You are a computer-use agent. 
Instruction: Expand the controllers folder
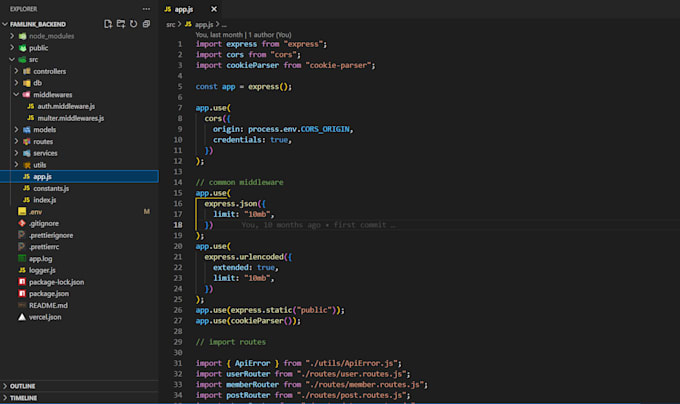pyautogui.click(x=16, y=71)
